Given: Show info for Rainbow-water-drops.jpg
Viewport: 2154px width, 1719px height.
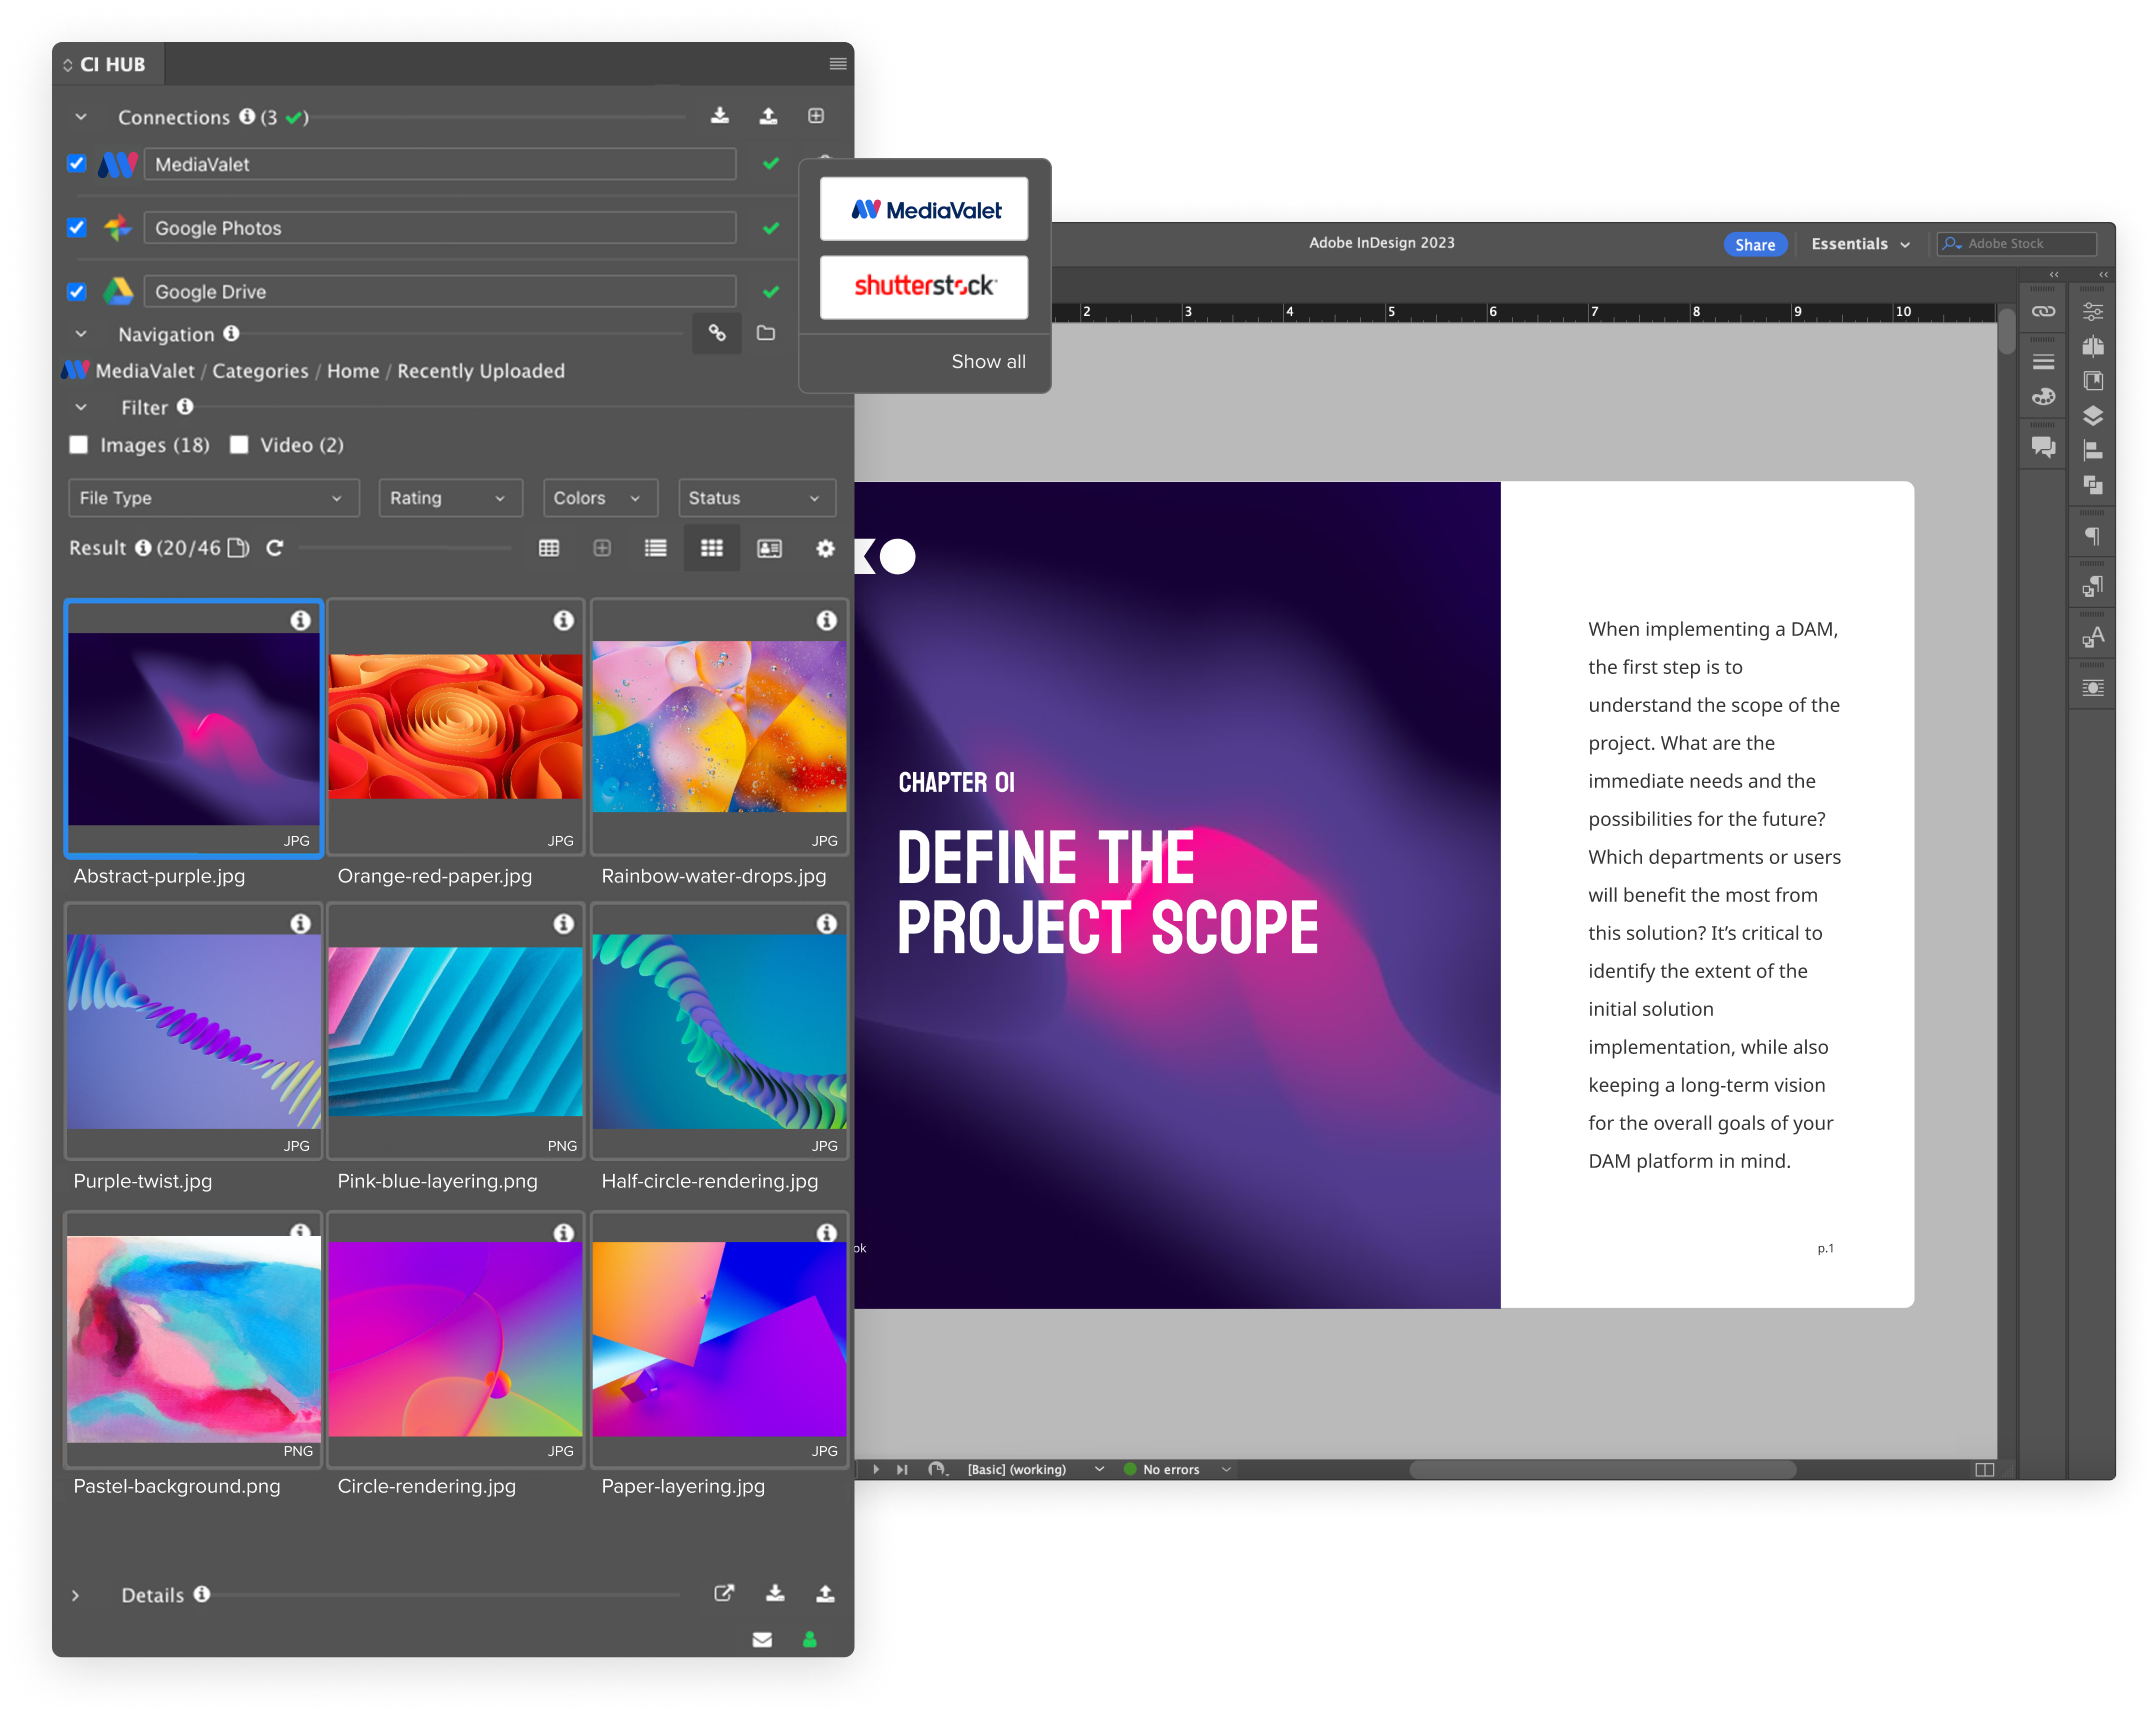Looking at the screenshot, I should [x=827, y=620].
